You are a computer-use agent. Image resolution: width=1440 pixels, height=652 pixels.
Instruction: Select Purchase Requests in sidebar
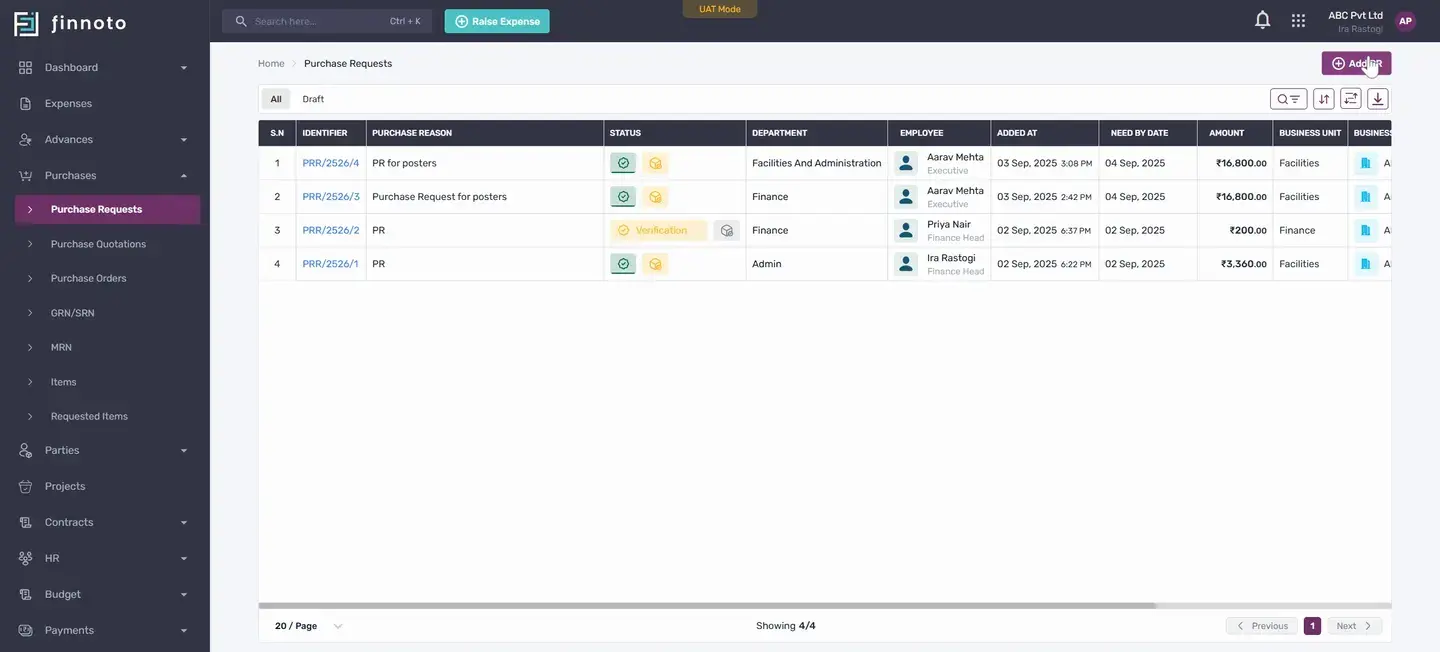click(107, 209)
